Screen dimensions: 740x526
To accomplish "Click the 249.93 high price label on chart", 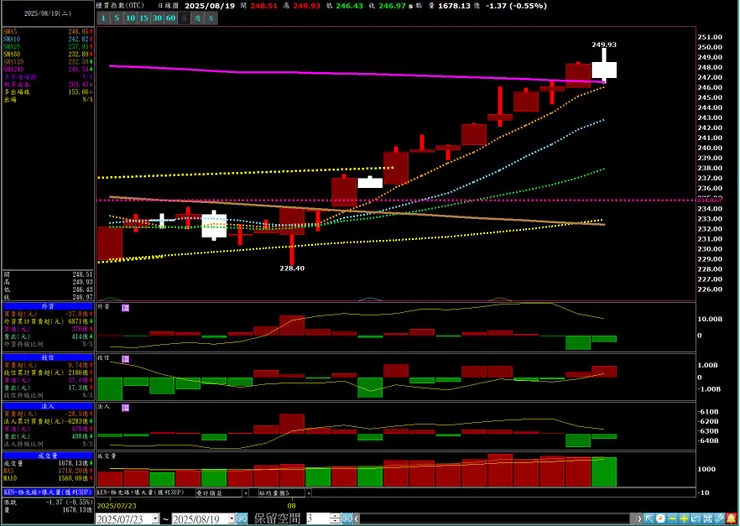I will pos(604,44).
